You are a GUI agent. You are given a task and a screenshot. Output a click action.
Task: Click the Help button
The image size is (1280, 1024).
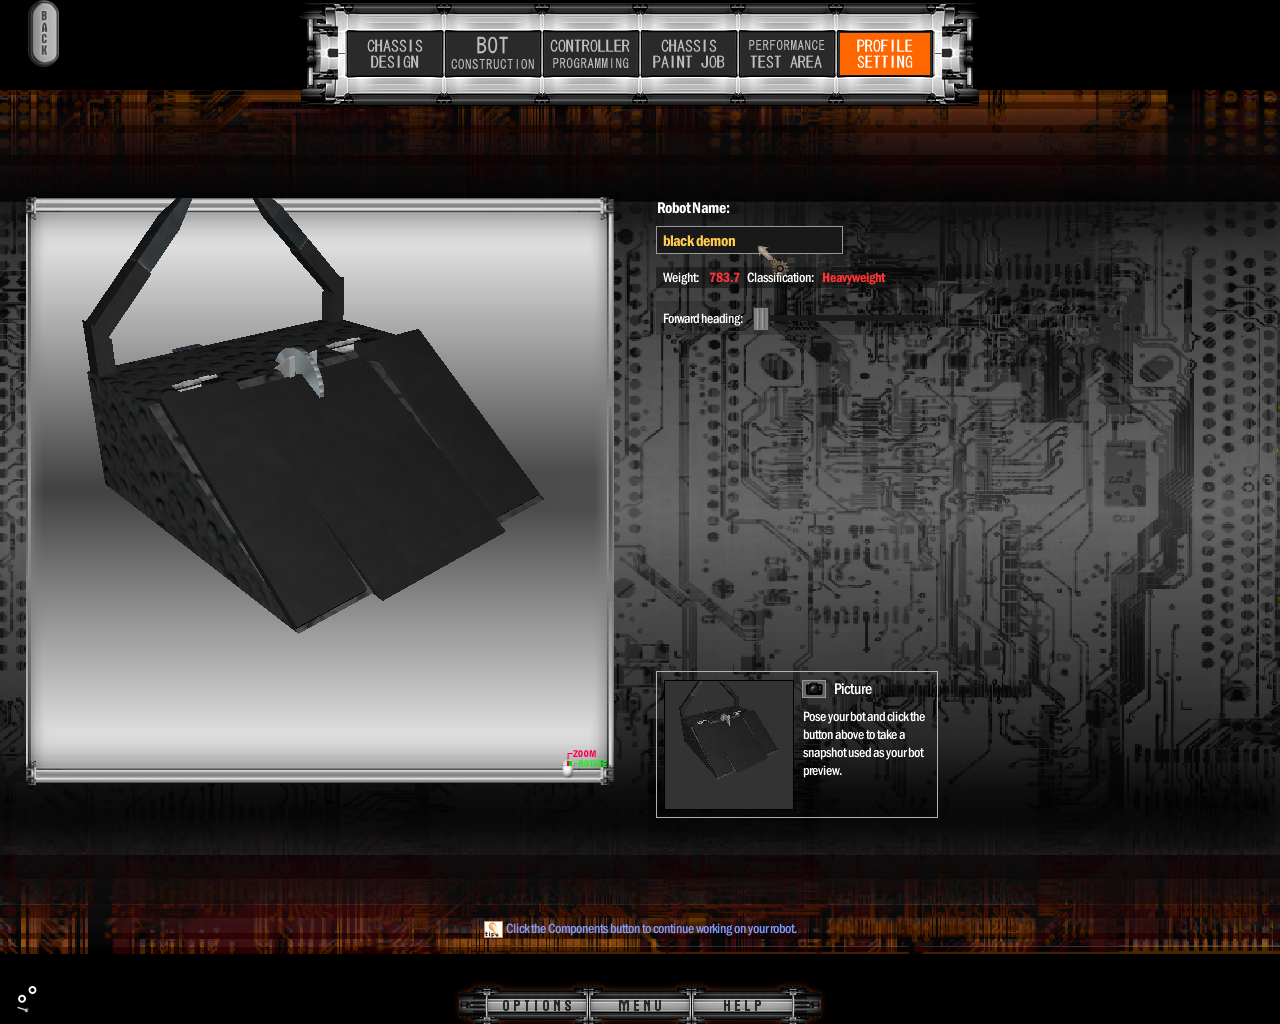coord(742,1005)
